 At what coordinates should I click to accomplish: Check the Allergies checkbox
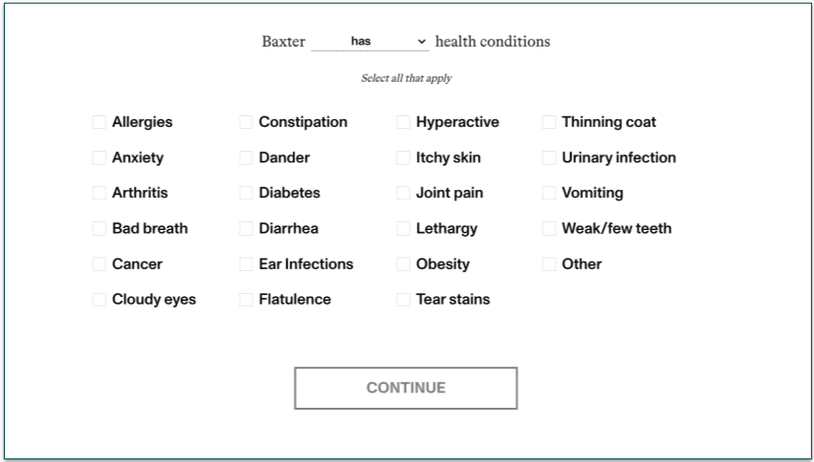coord(99,122)
